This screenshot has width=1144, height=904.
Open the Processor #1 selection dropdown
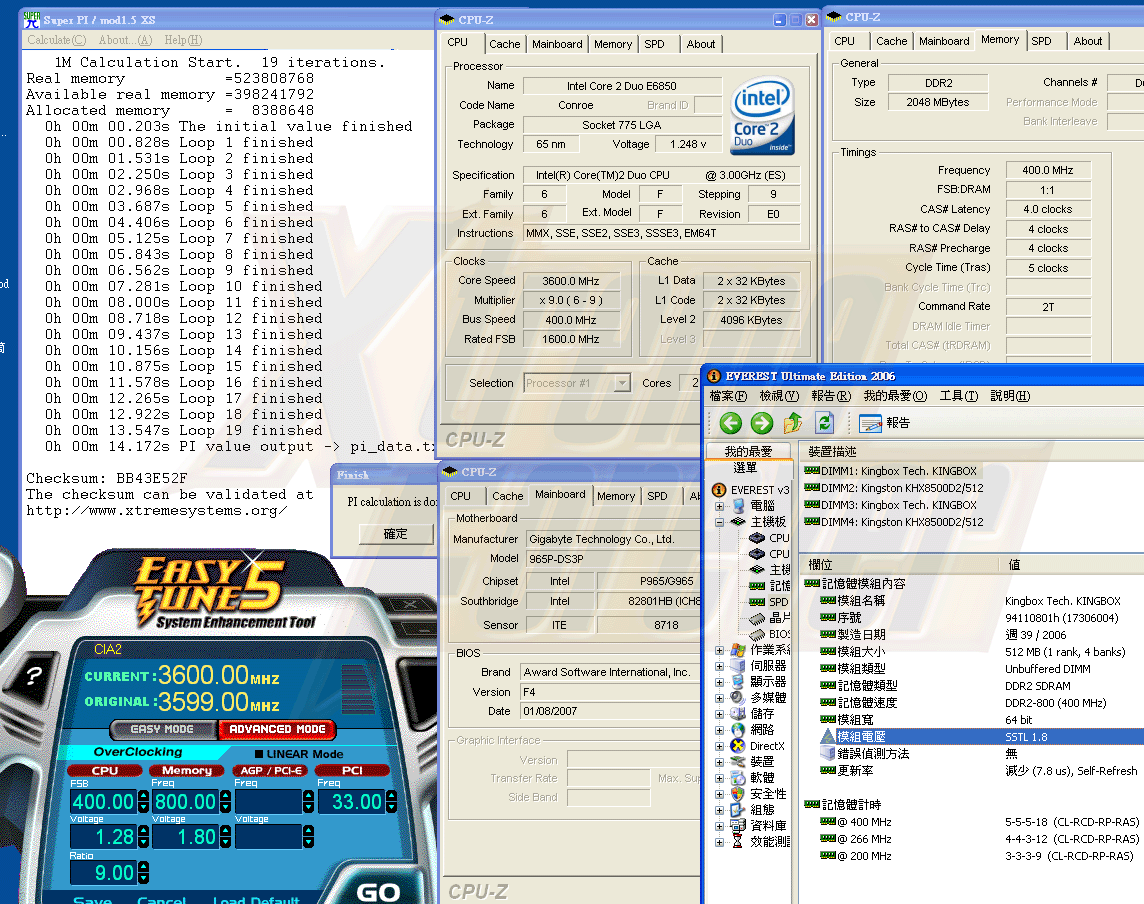coord(622,383)
